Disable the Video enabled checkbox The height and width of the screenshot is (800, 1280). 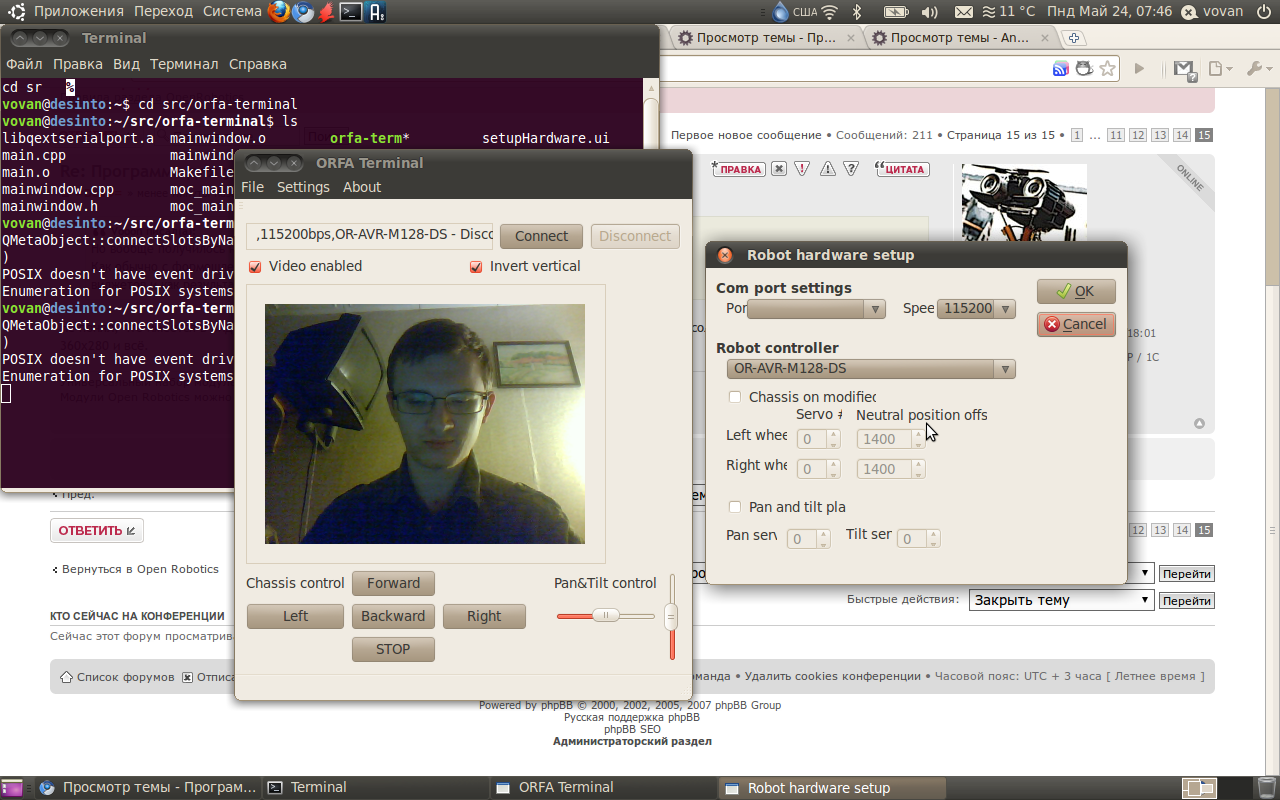(x=255, y=266)
